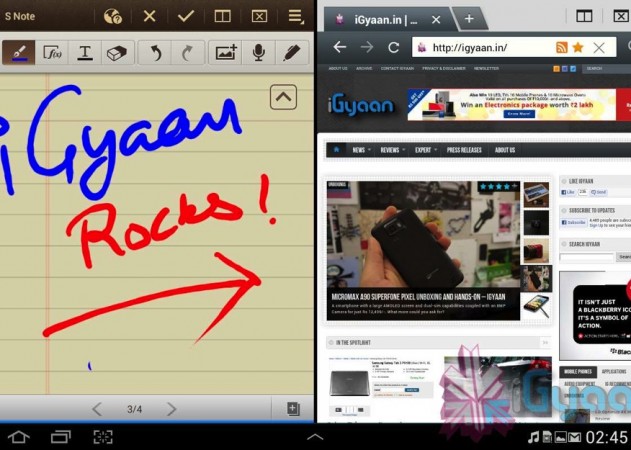Open the Press Releases menu item
This screenshot has width=631, height=450.
tap(466, 150)
